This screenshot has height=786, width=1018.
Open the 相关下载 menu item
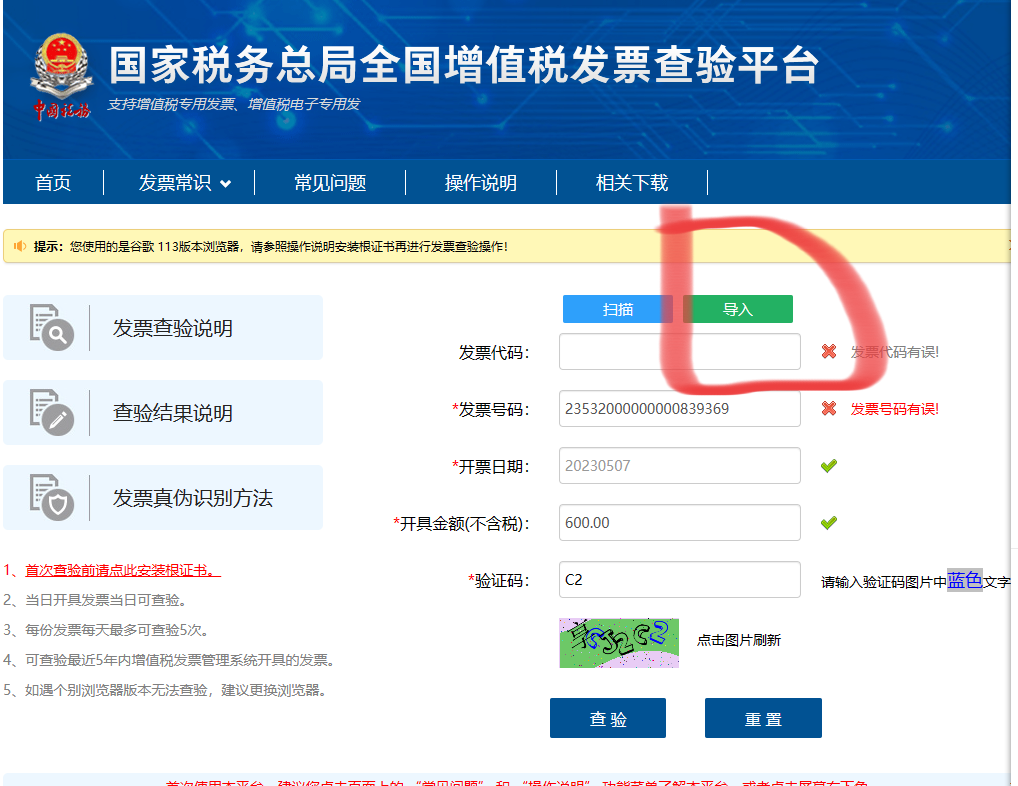[632, 183]
